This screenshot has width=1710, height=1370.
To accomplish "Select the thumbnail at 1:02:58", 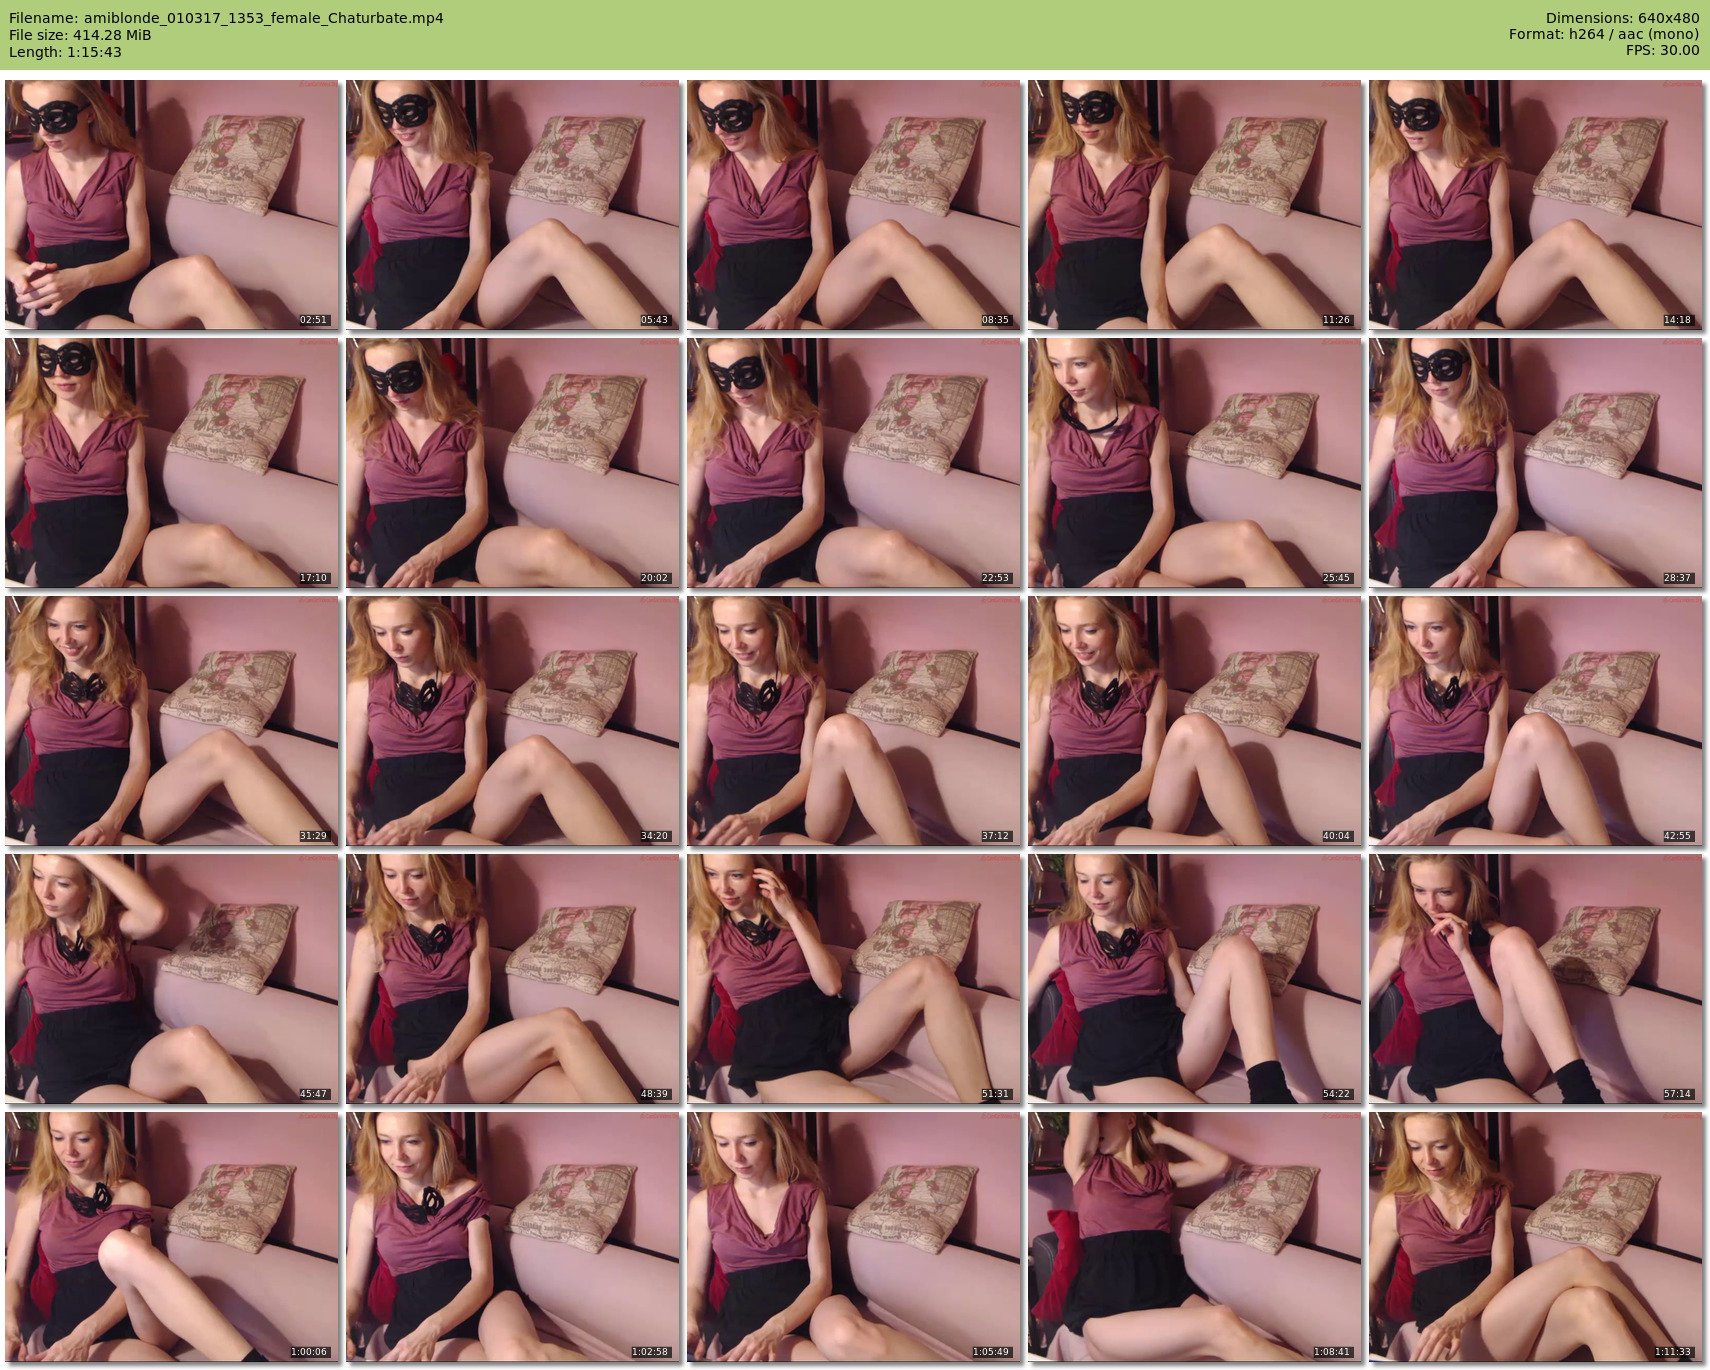I will 513,1237.
